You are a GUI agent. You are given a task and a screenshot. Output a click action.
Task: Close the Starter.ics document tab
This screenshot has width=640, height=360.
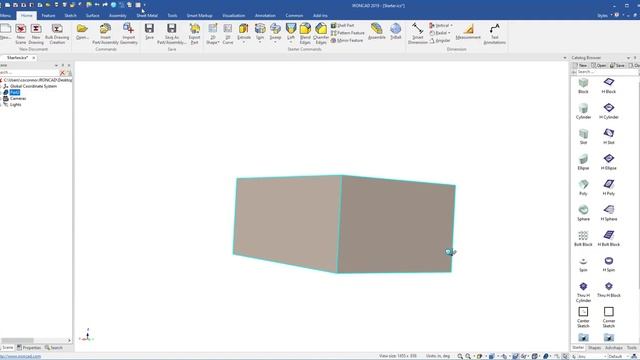pos(34,58)
